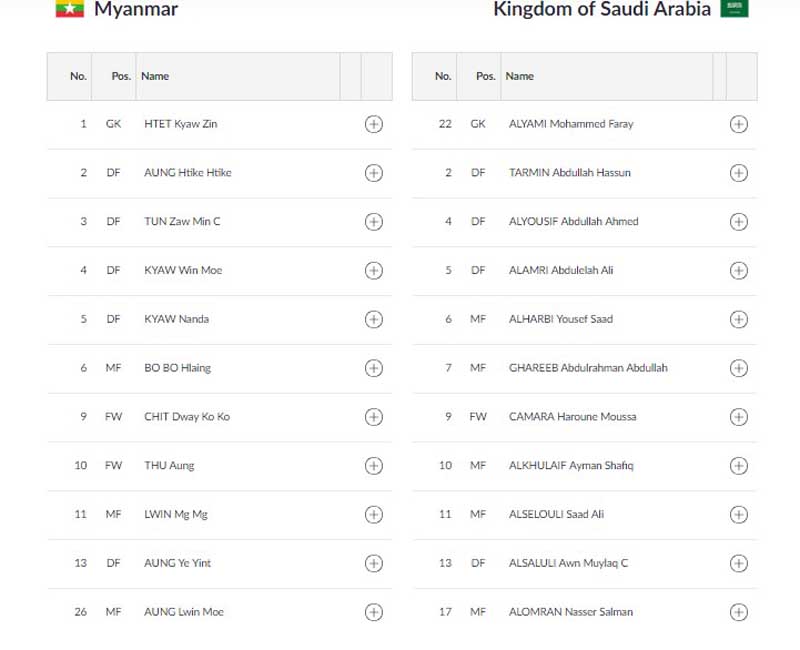Expand CHIT Dway Ko Ko details

click(373, 417)
